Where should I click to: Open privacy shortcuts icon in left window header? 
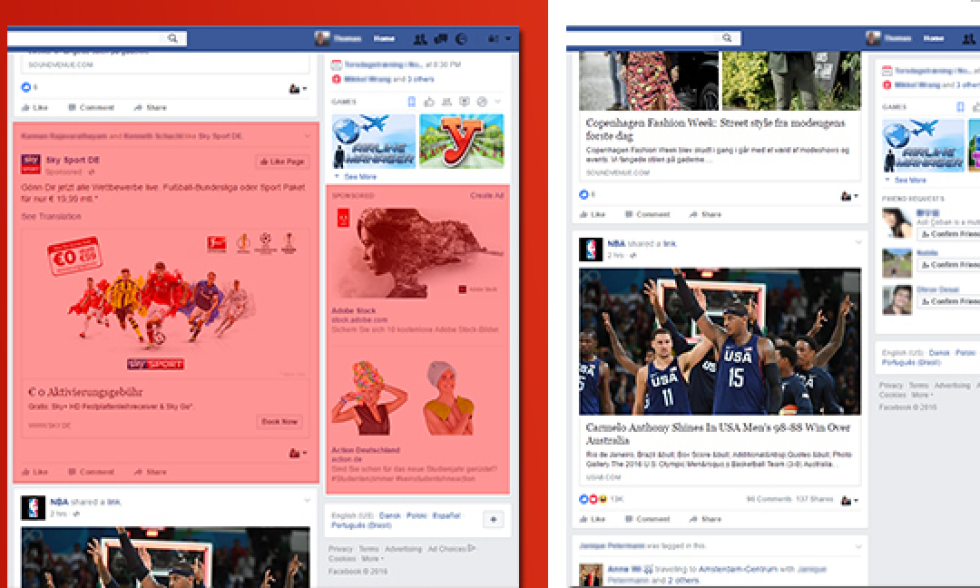coord(493,39)
